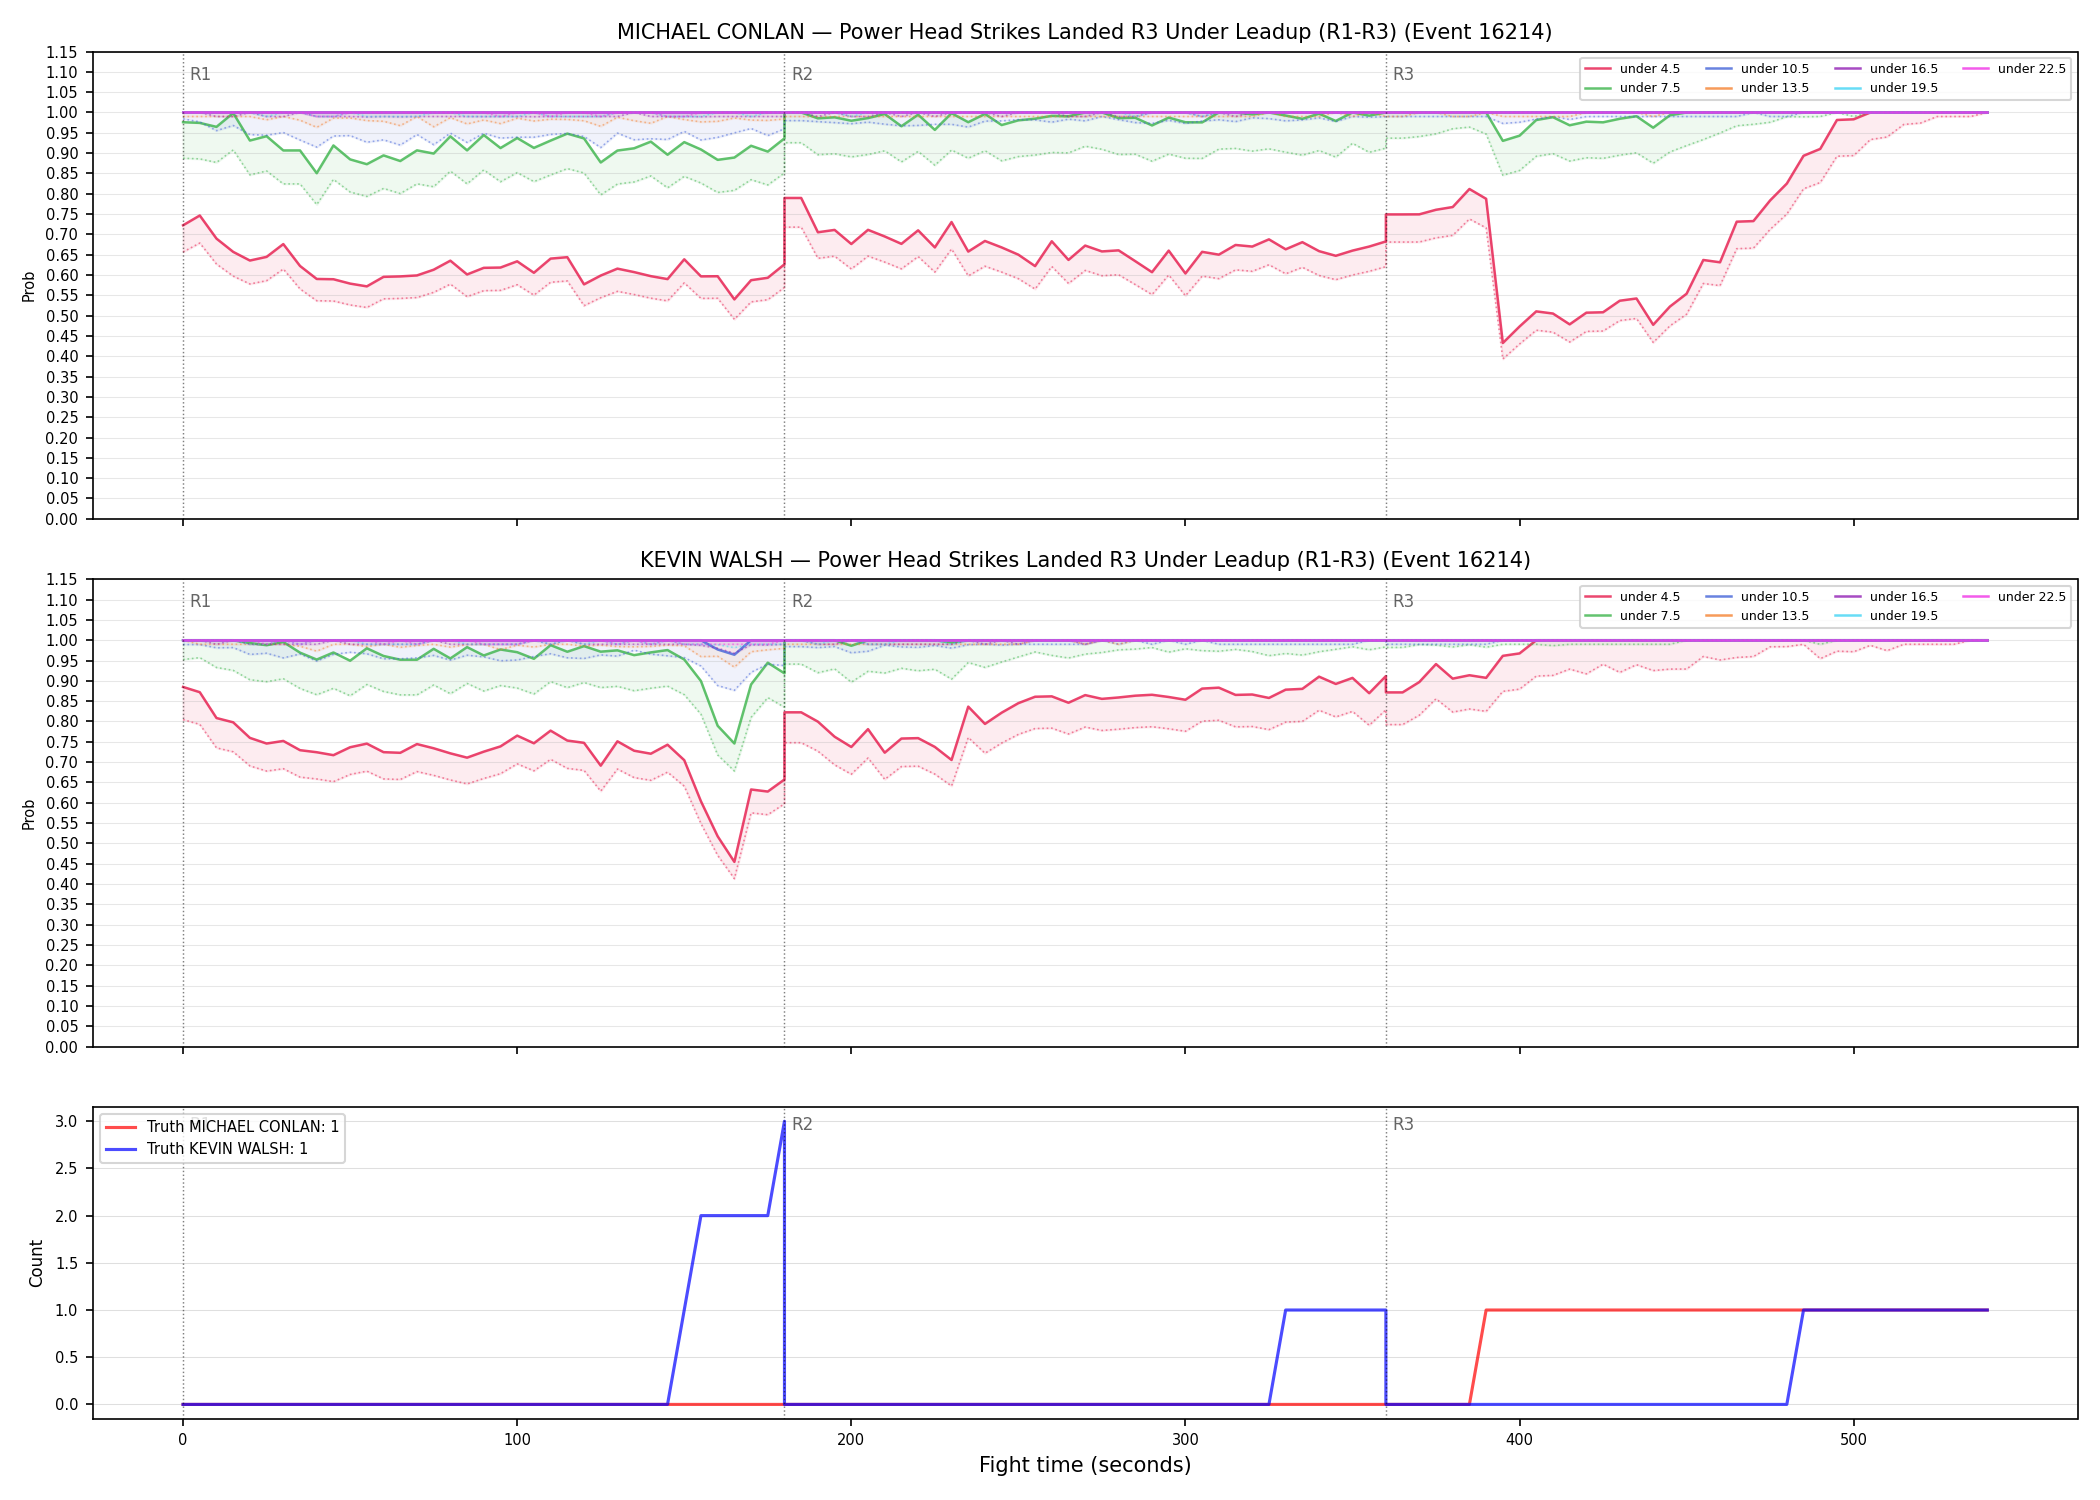Click the R3 marker in Conlan chart
This screenshot has height=1500, width=2100.
[x=1403, y=74]
